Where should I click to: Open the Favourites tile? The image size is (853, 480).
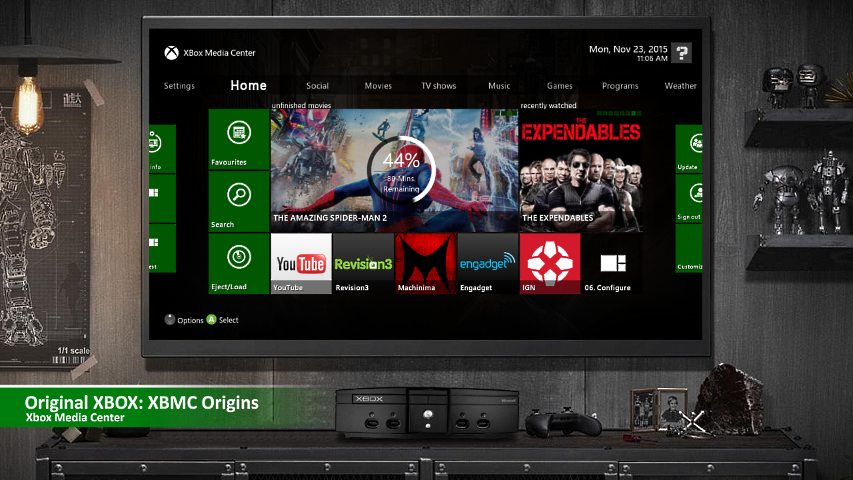click(238, 139)
